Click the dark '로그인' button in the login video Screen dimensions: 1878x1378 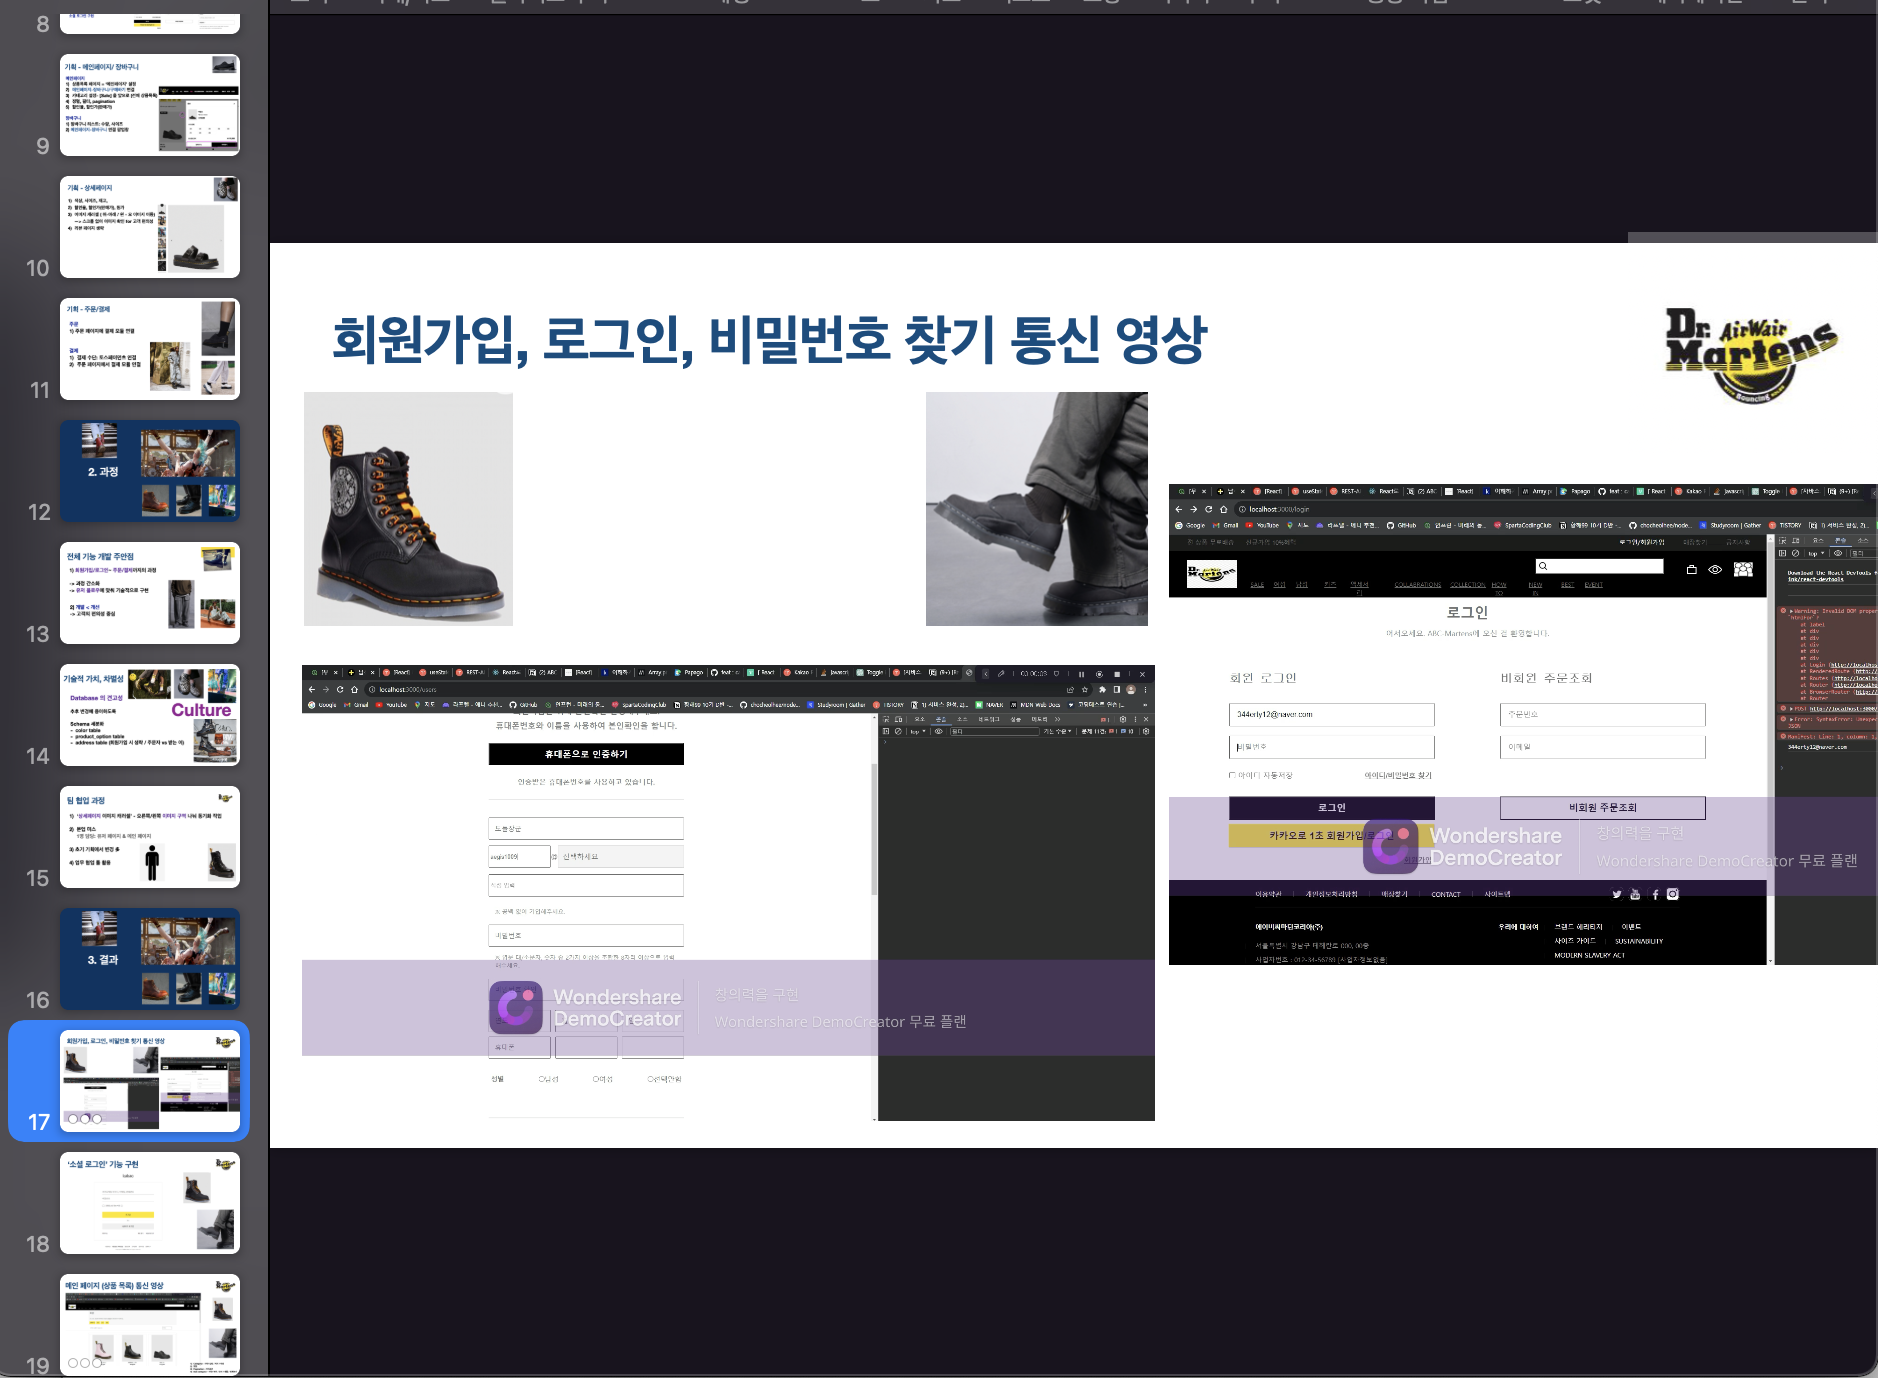point(1332,807)
